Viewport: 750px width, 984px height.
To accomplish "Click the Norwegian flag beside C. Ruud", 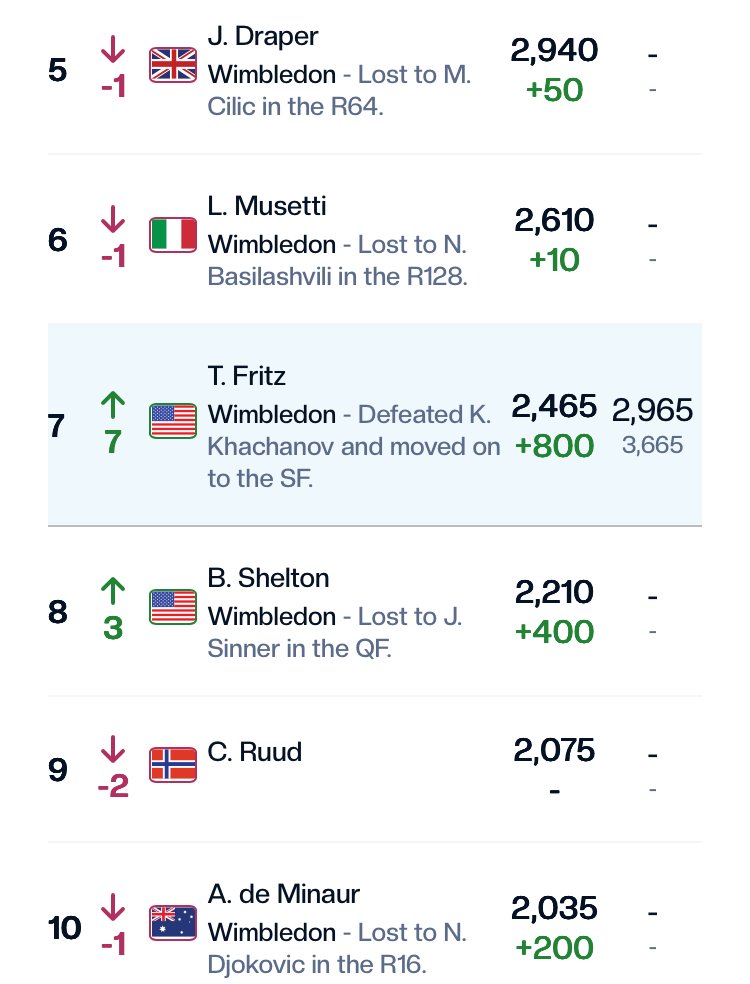I will pyautogui.click(x=173, y=765).
